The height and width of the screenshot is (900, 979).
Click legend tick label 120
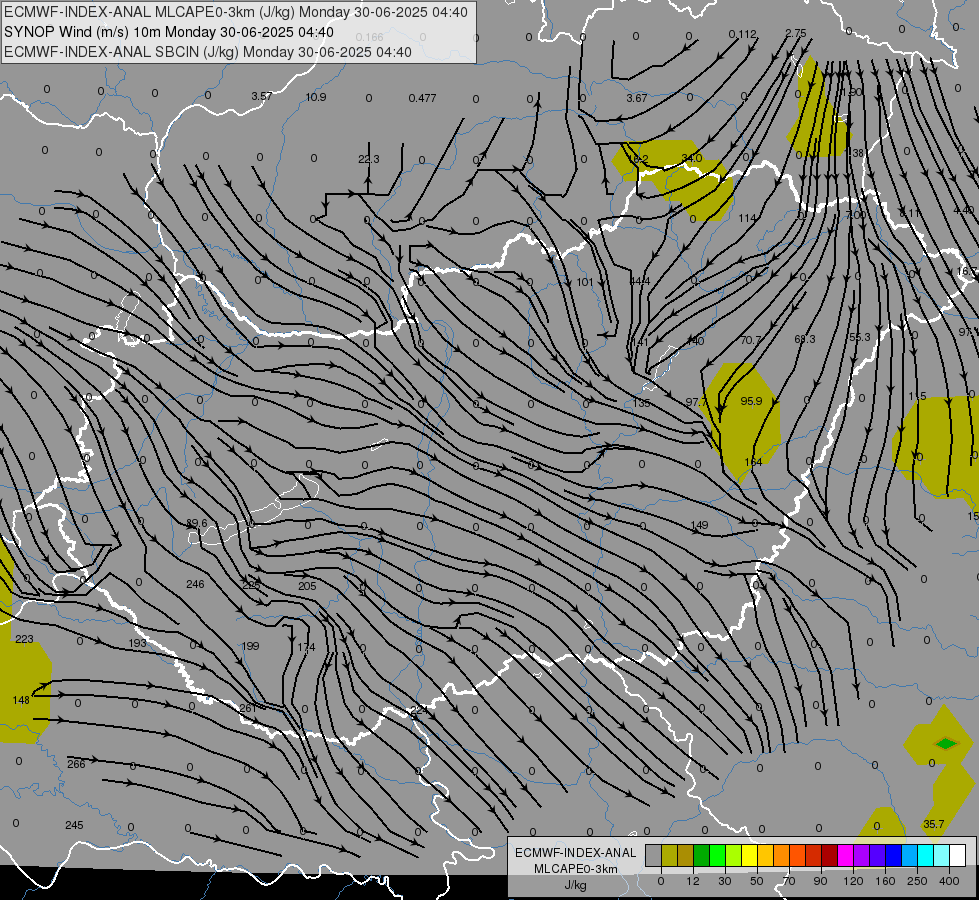click(x=853, y=881)
